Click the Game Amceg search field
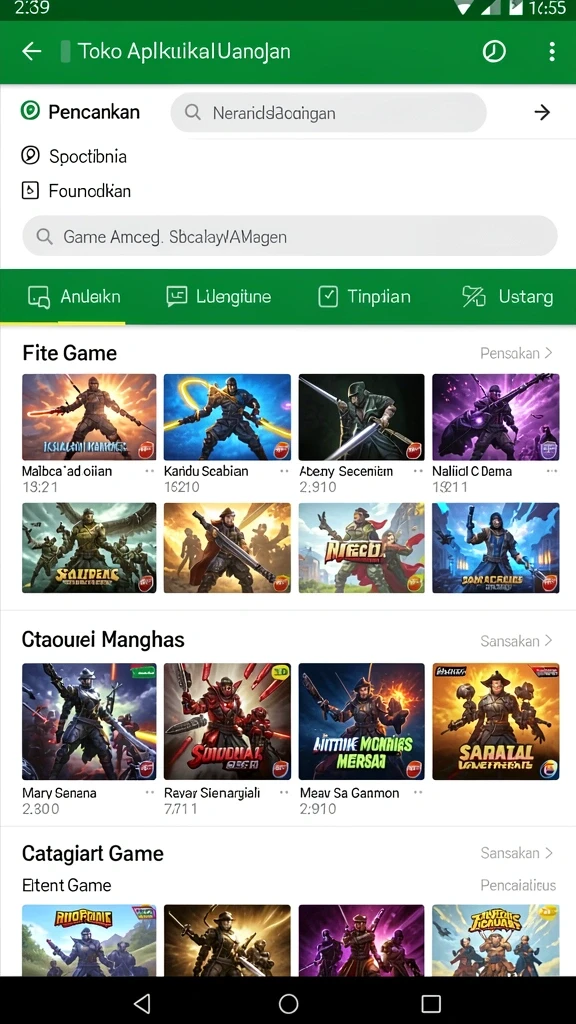576x1024 pixels. point(290,236)
